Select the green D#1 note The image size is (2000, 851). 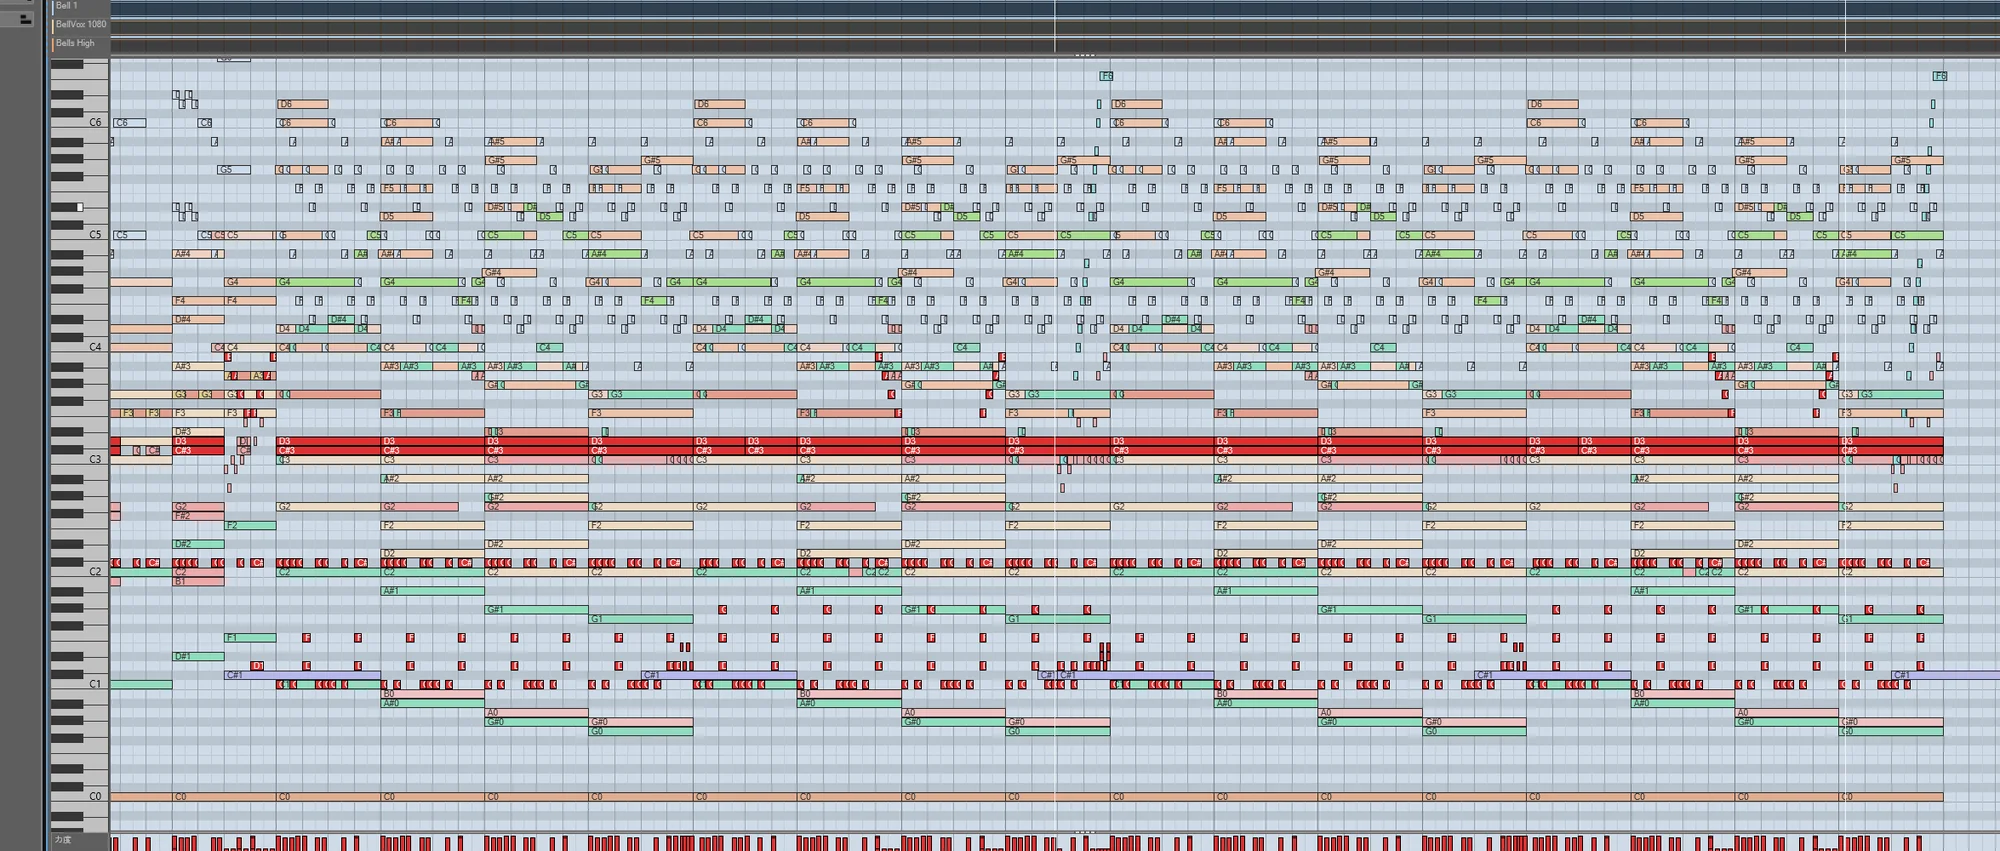[197, 657]
